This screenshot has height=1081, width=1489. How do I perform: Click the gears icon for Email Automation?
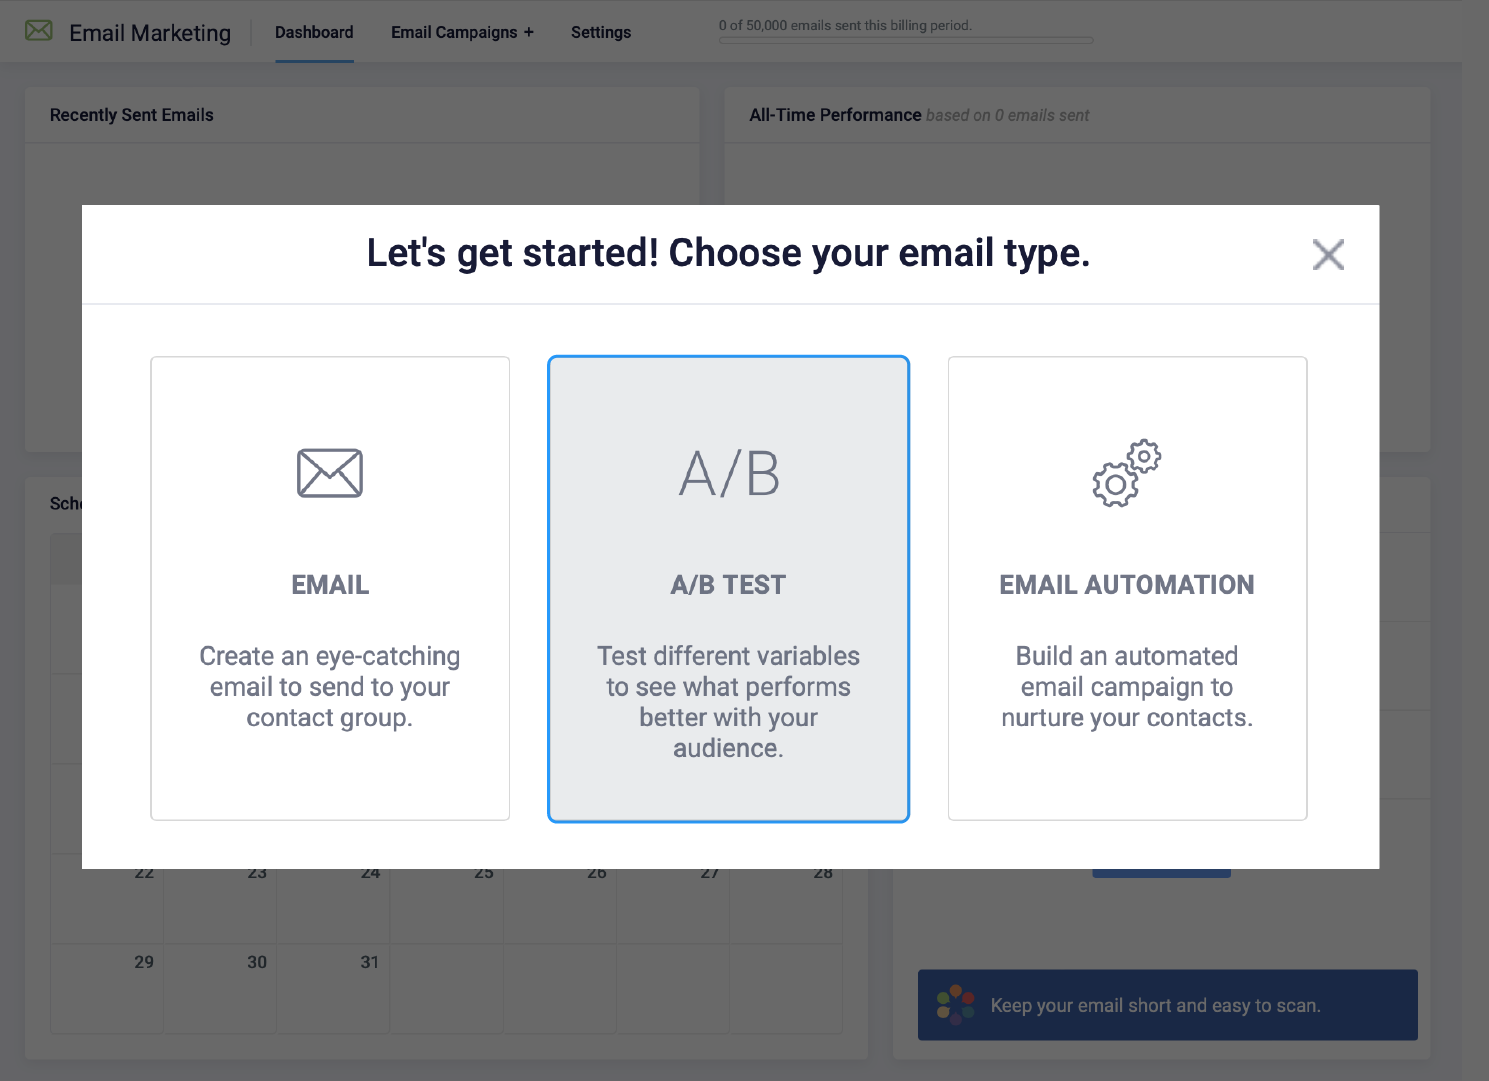click(x=1127, y=473)
